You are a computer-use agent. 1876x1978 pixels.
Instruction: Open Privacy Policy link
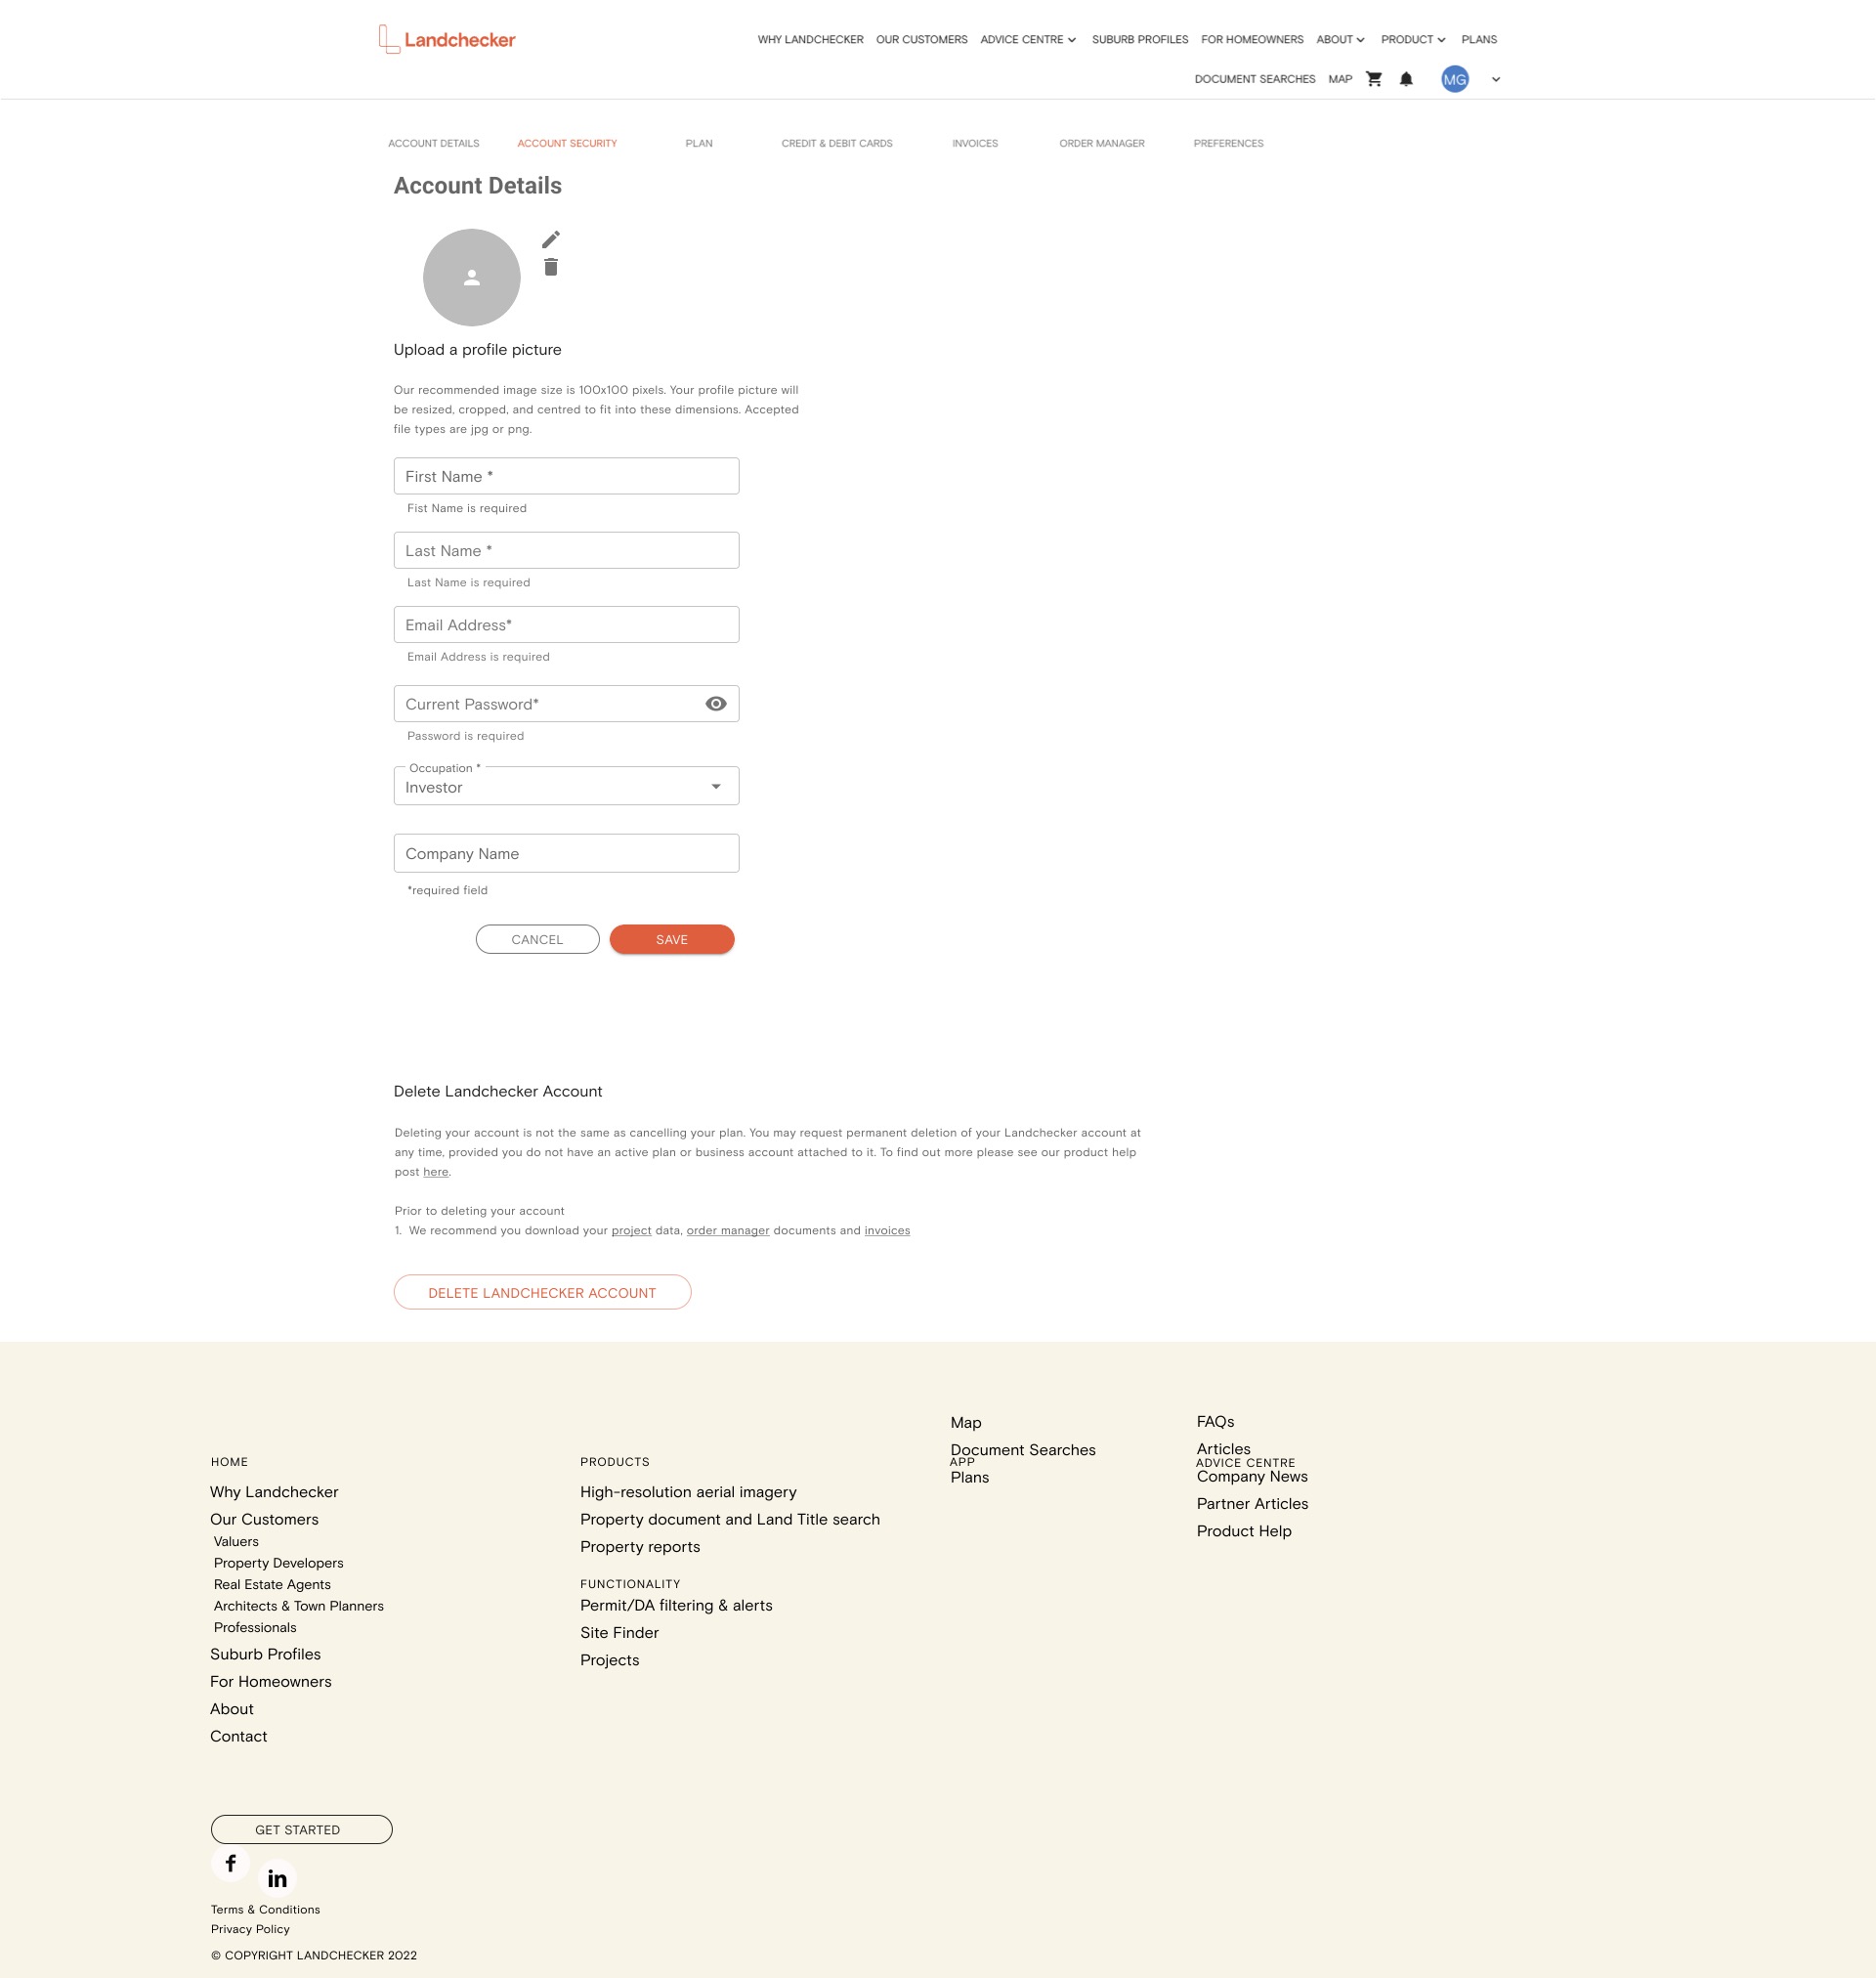click(250, 1929)
